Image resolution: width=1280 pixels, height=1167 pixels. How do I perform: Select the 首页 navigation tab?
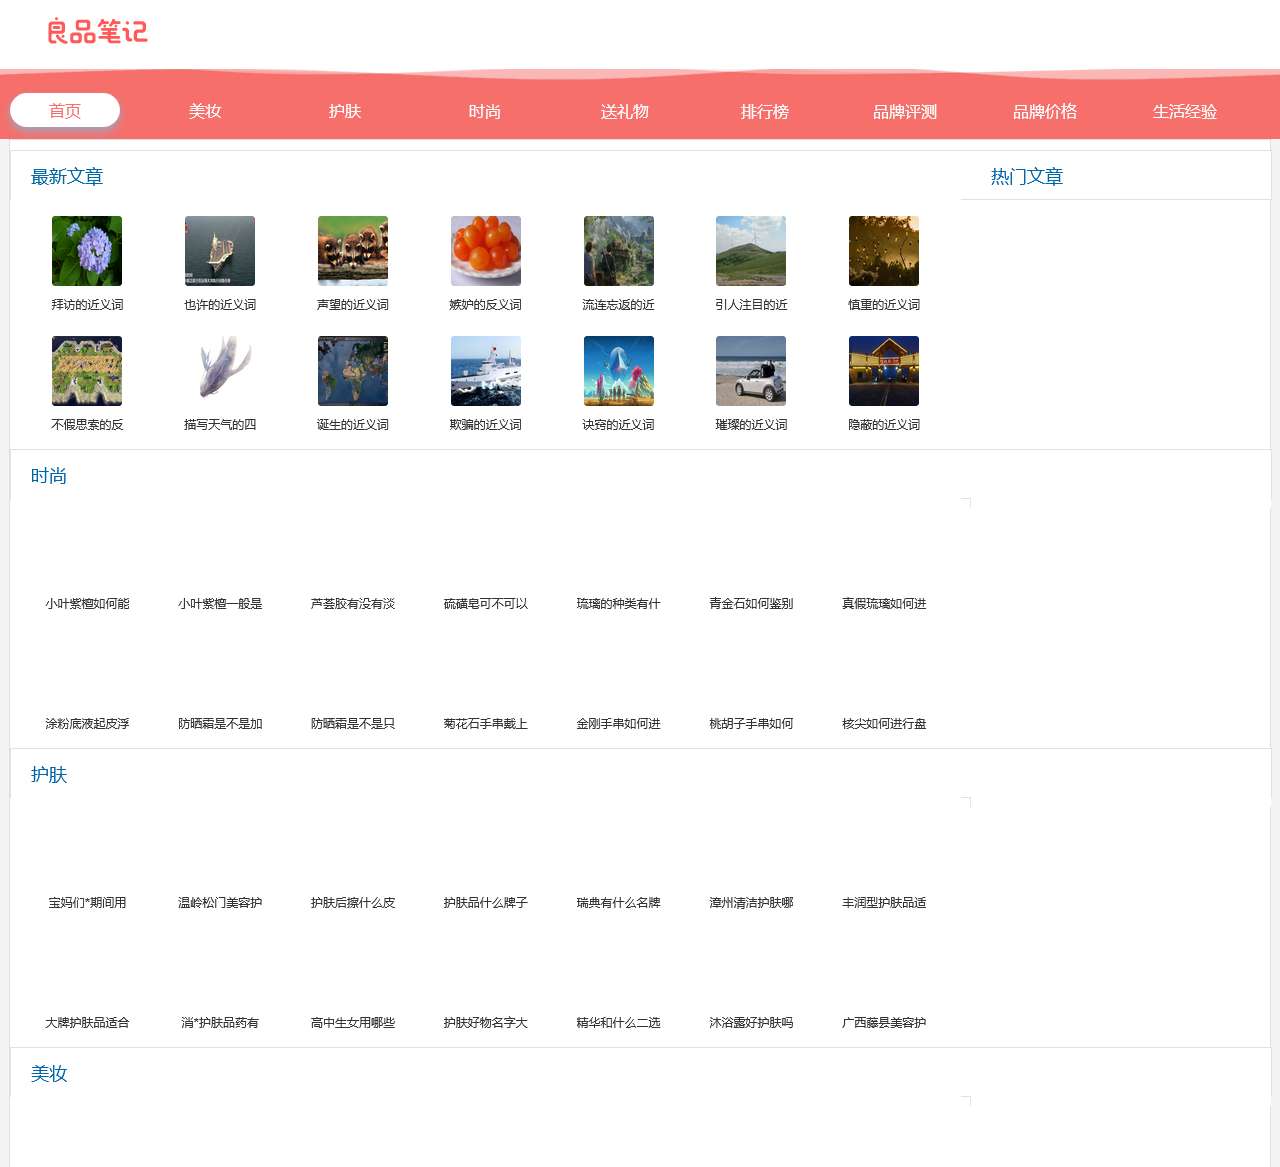click(x=65, y=111)
